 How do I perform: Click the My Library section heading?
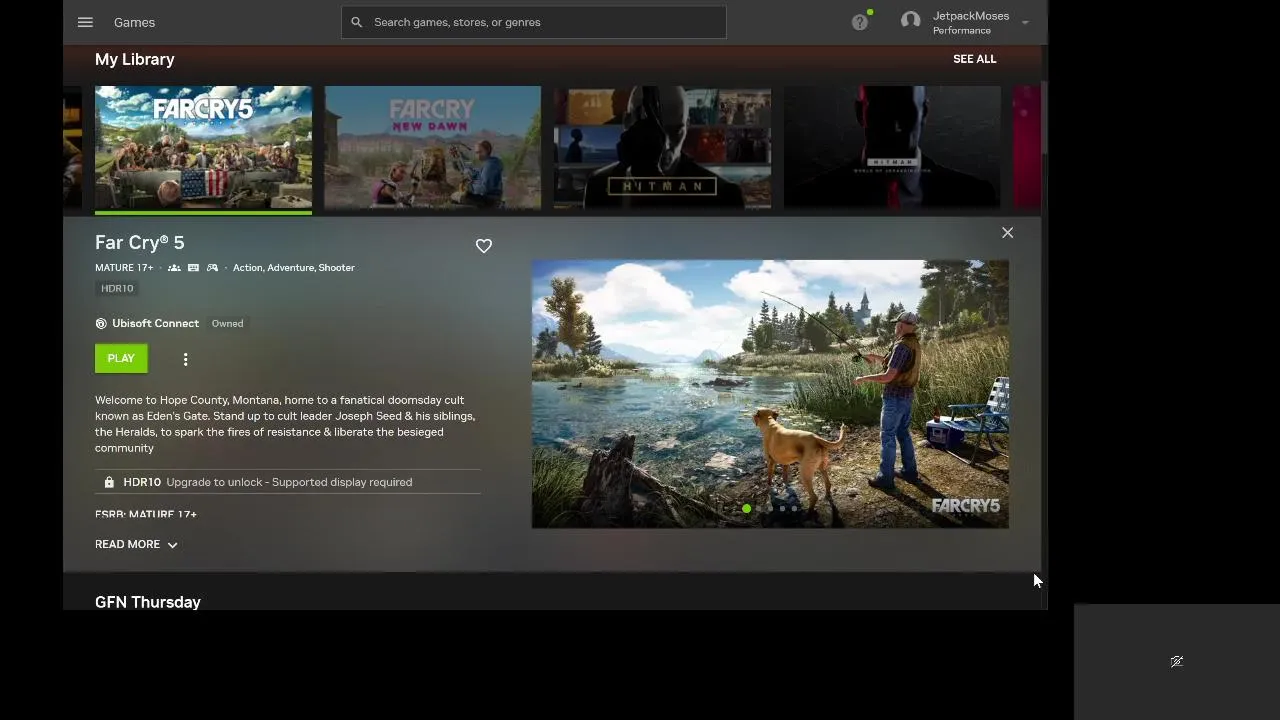pyautogui.click(x=135, y=59)
